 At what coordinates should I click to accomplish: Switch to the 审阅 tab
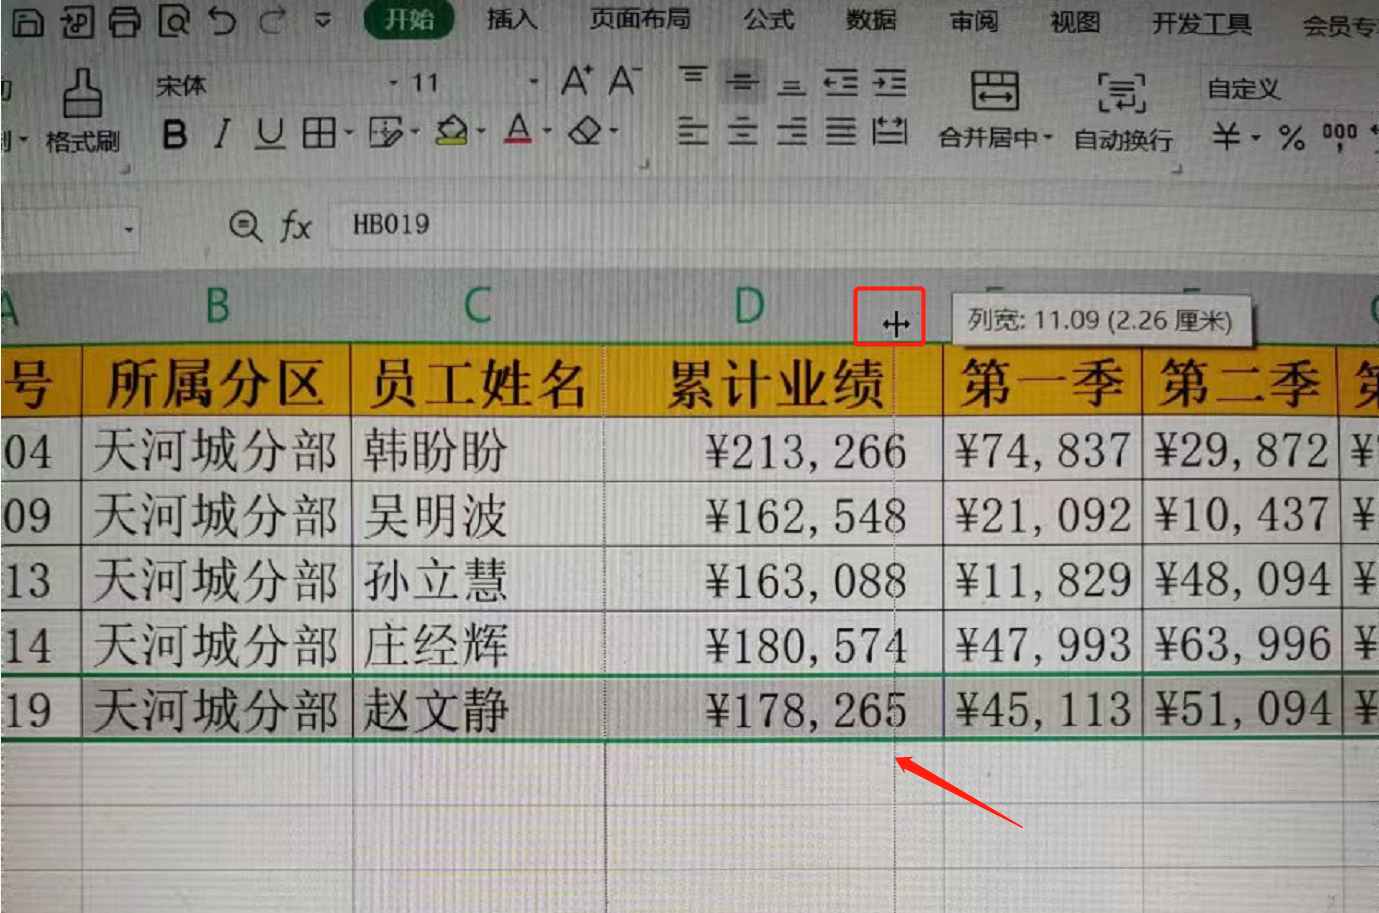(x=973, y=21)
